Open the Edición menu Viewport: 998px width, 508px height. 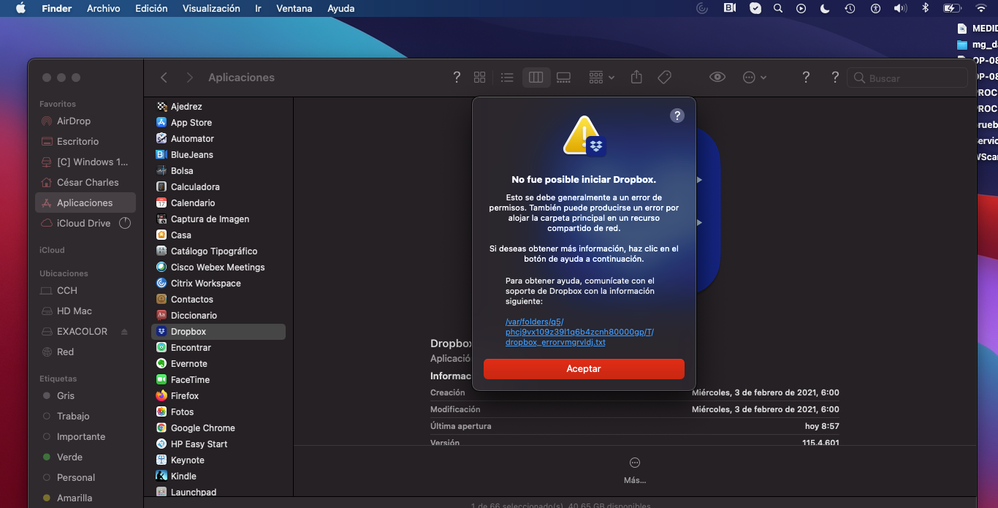(x=151, y=8)
